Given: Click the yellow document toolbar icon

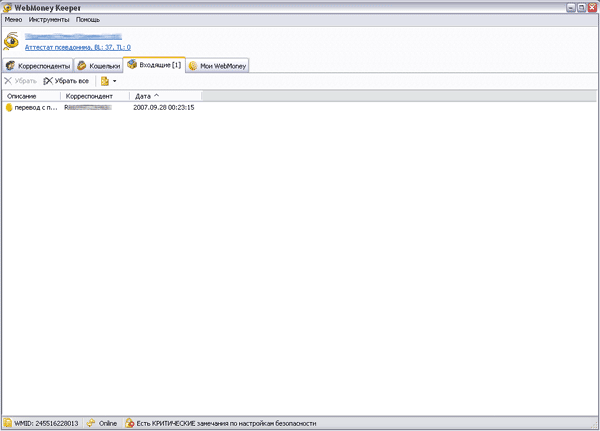Looking at the screenshot, I should tap(105, 81).
